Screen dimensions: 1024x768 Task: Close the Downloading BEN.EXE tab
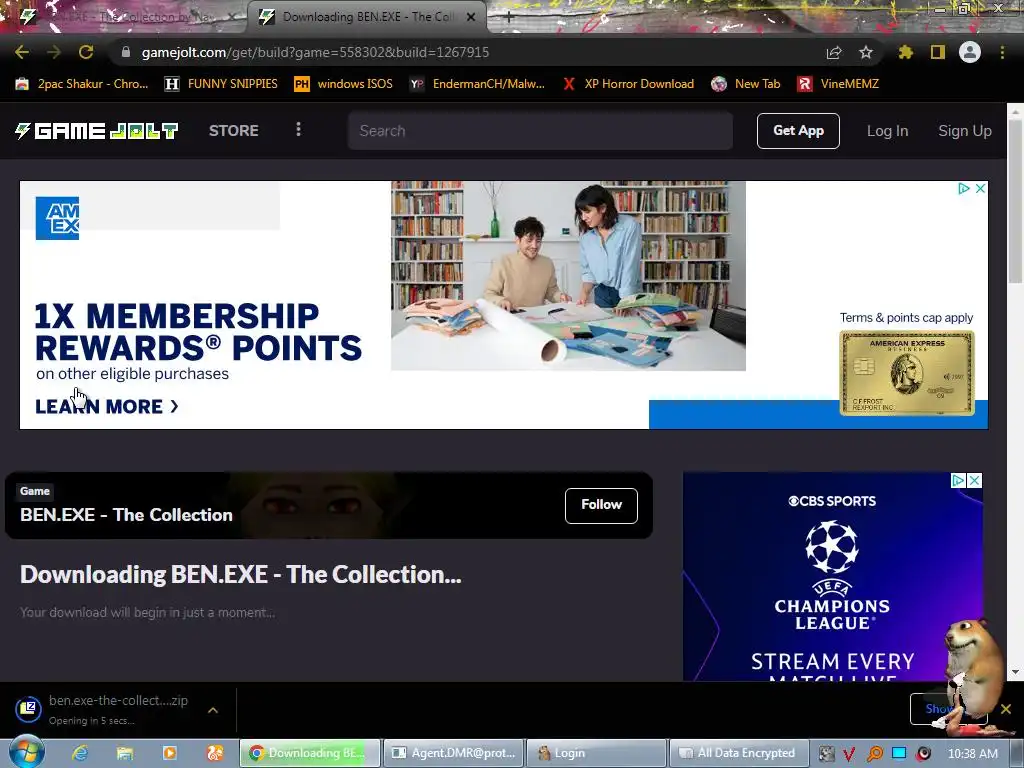tap(471, 17)
